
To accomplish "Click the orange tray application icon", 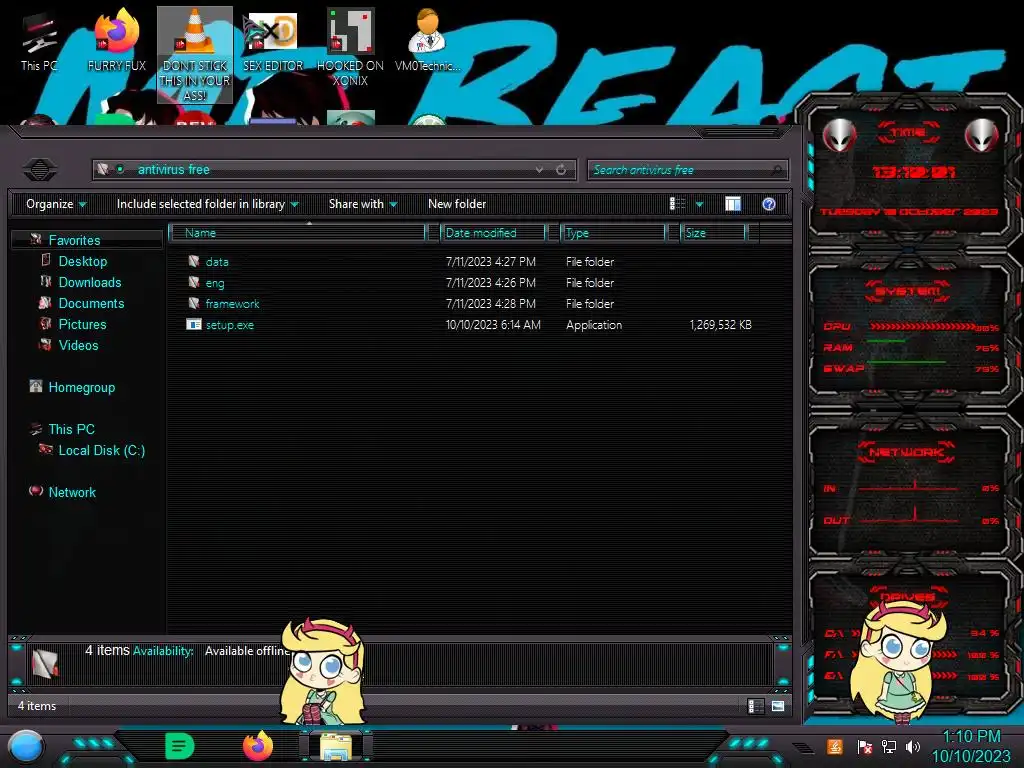I will (834, 746).
